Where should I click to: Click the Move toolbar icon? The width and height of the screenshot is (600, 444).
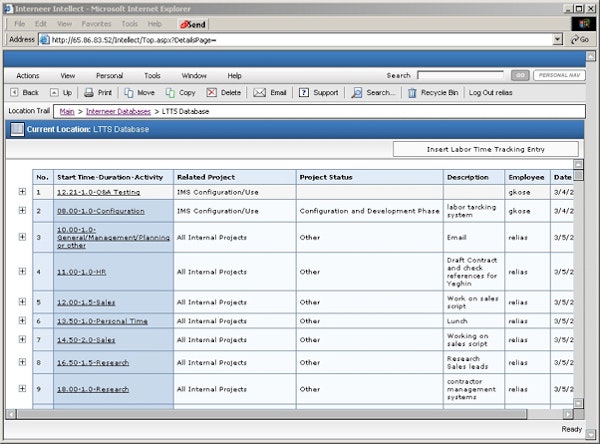click(129, 92)
